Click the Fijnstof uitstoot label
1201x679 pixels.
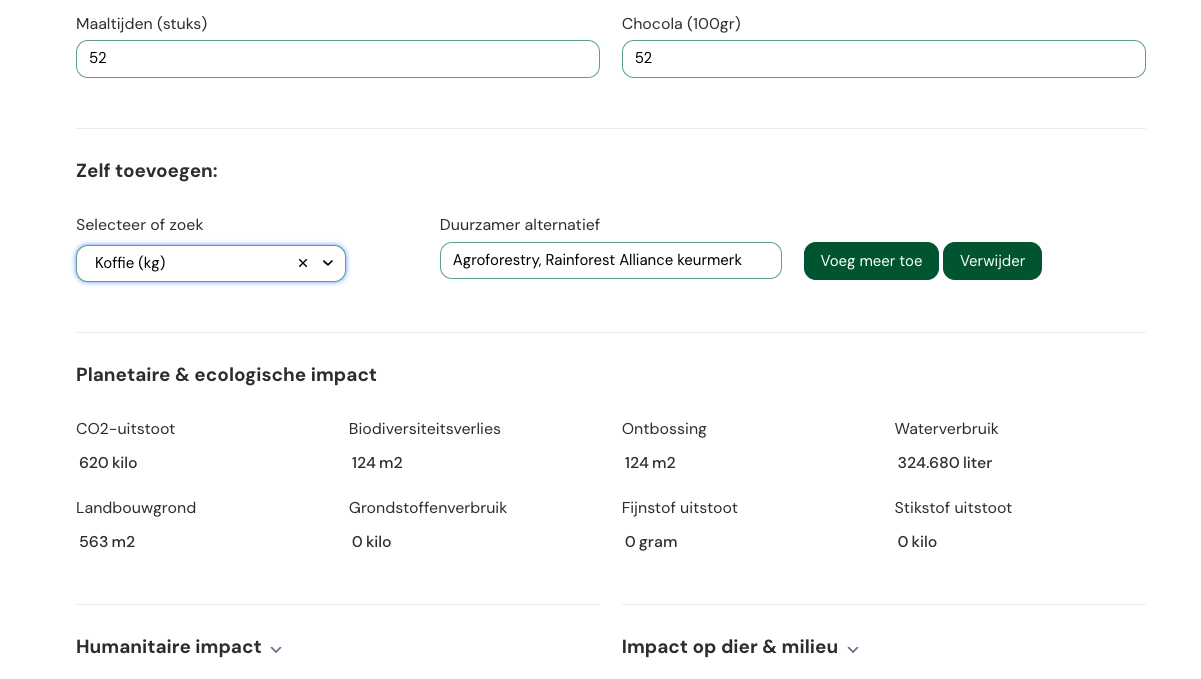(x=679, y=508)
